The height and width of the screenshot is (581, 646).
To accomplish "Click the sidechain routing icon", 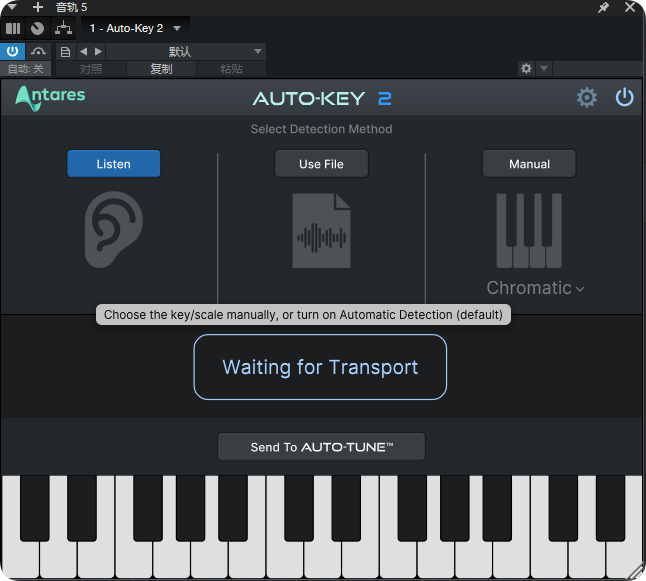I will 38,52.
